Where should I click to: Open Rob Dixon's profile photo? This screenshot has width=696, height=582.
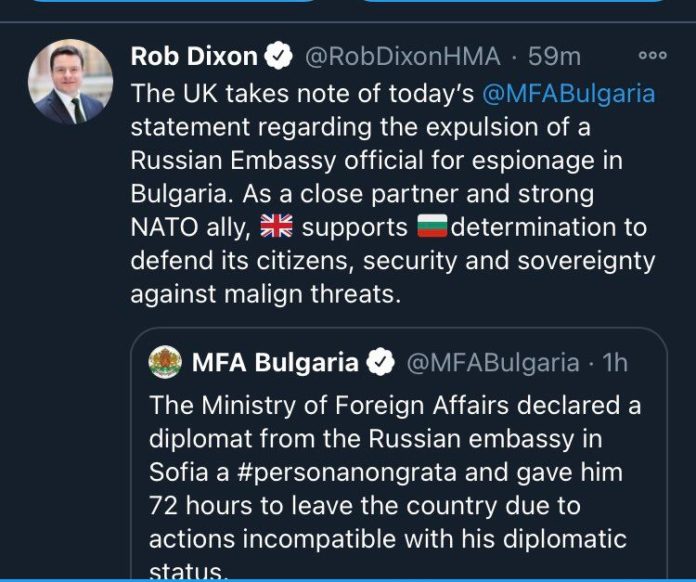point(64,82)
